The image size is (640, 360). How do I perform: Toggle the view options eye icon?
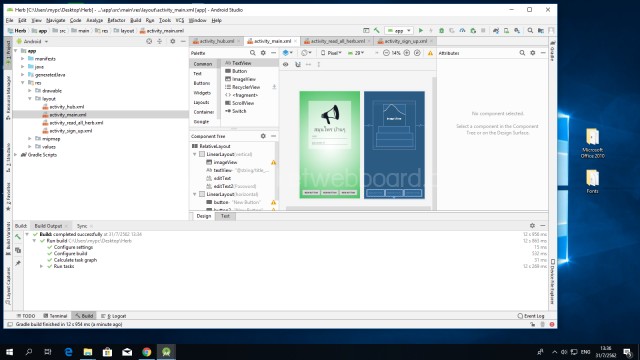tap(286, 64)
